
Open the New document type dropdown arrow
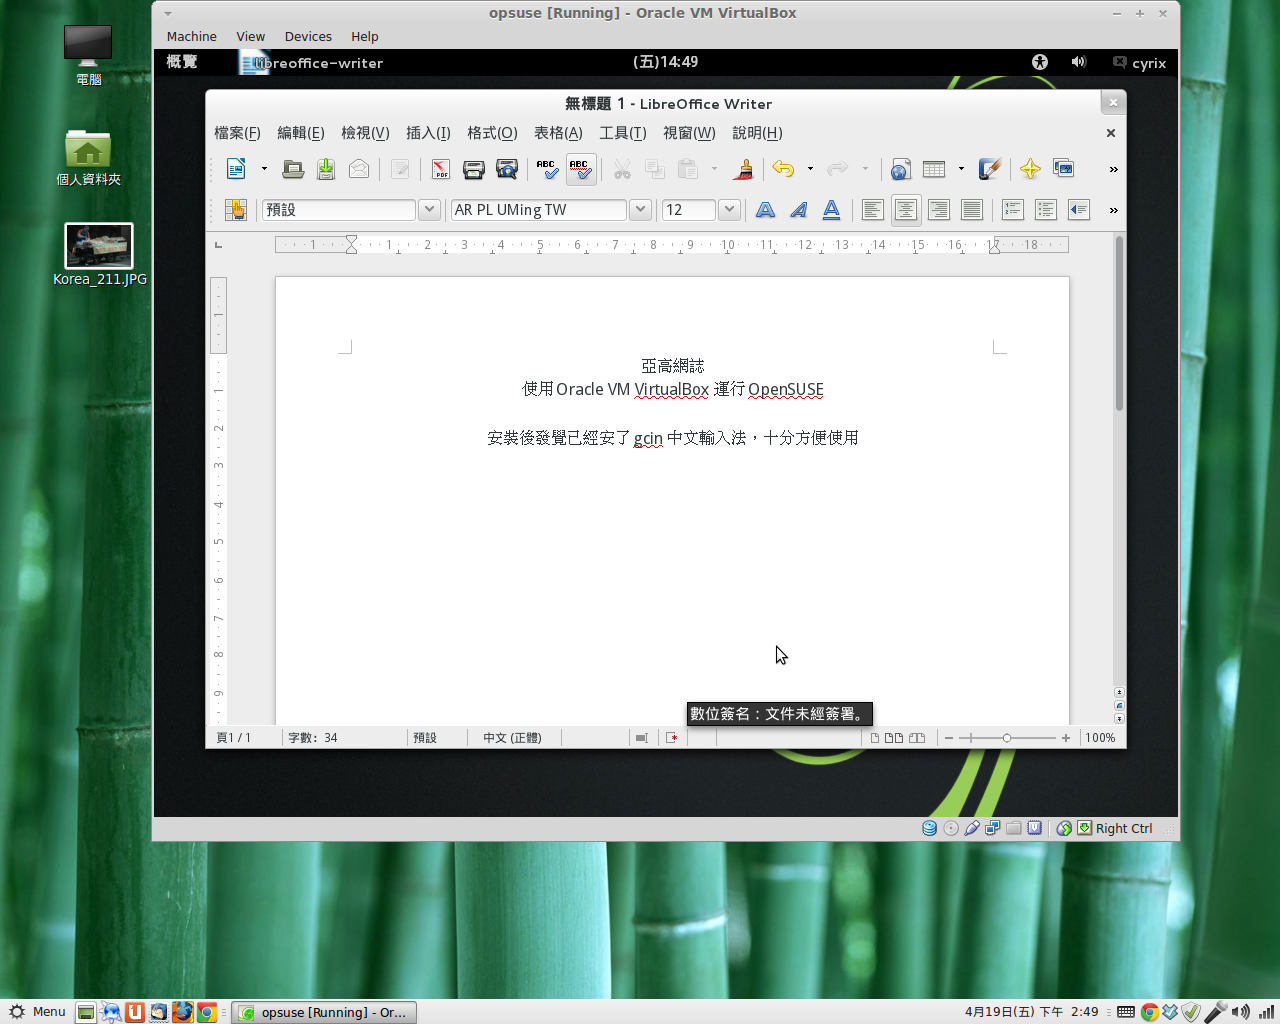click(x=264, y=169)
